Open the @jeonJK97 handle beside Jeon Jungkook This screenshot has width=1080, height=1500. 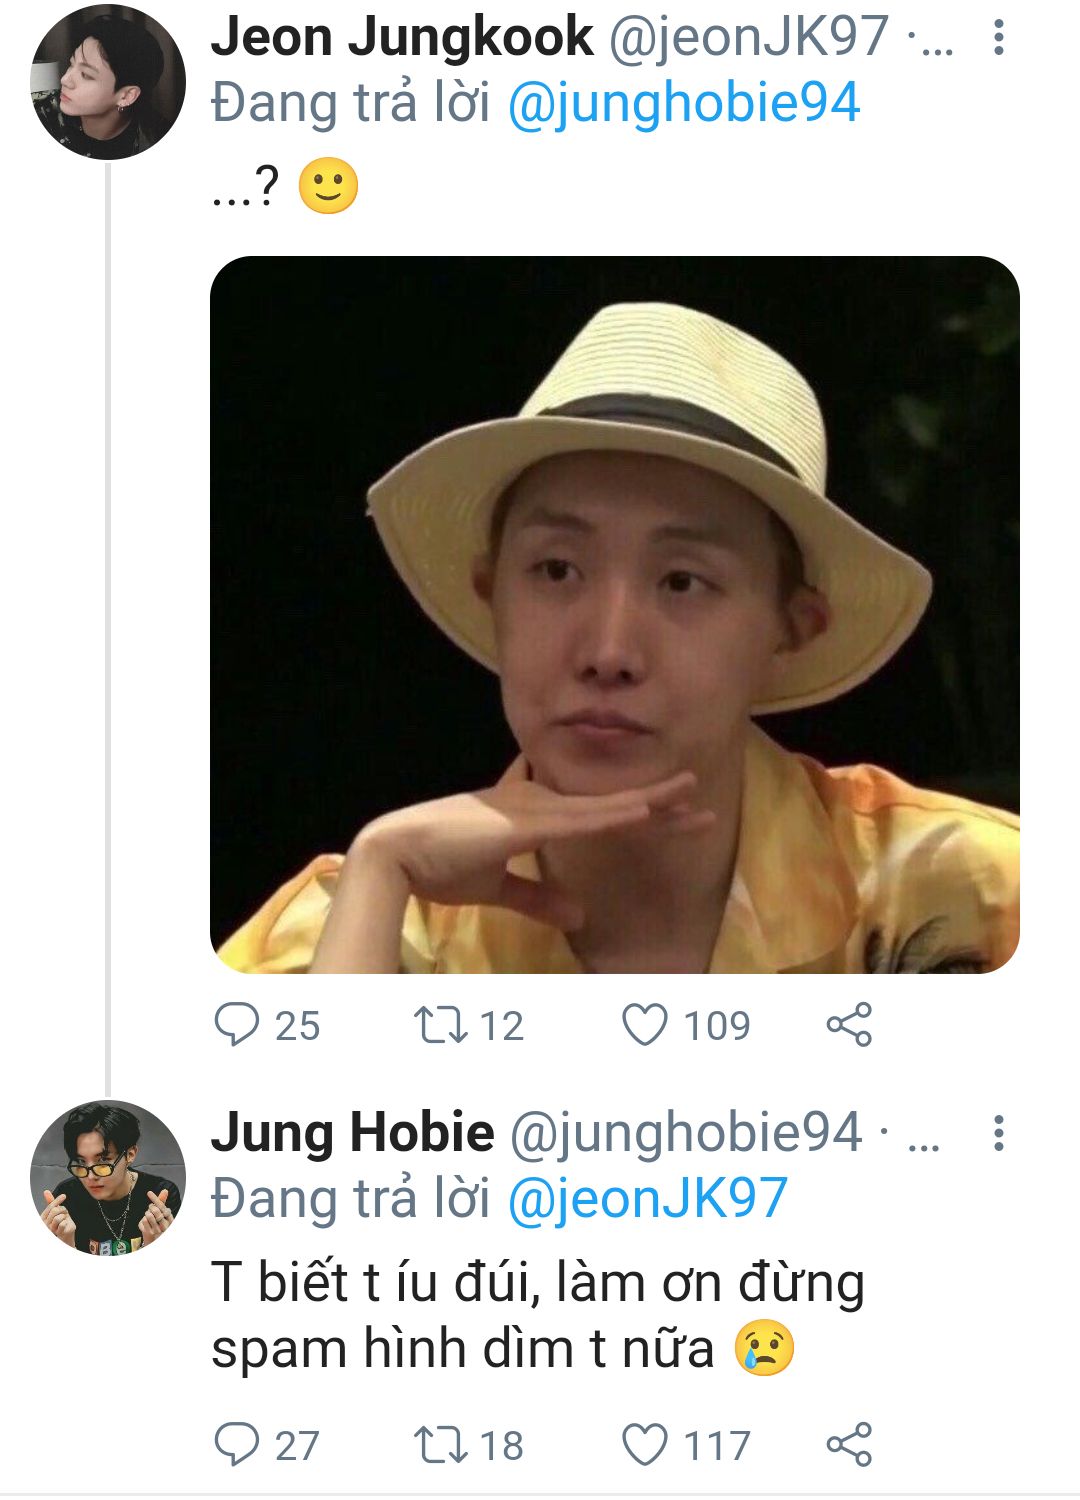pos(749,38)
